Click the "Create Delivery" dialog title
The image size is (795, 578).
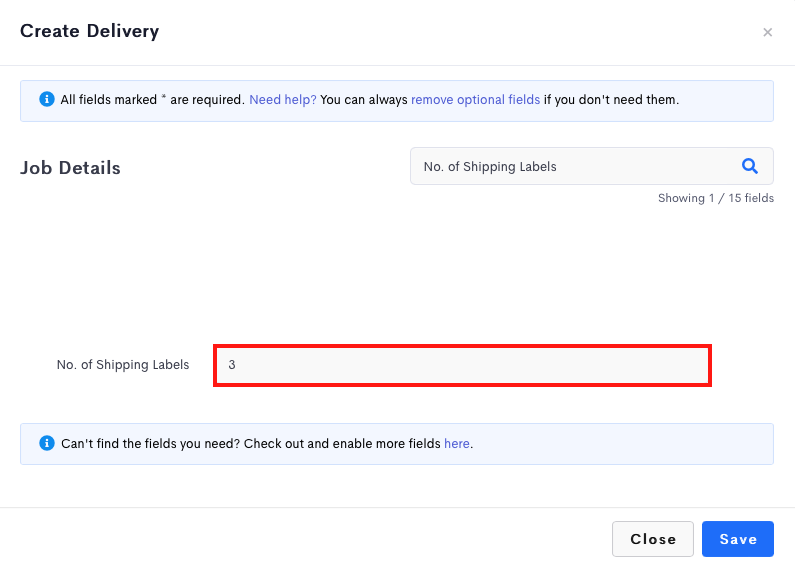[90, 31]
